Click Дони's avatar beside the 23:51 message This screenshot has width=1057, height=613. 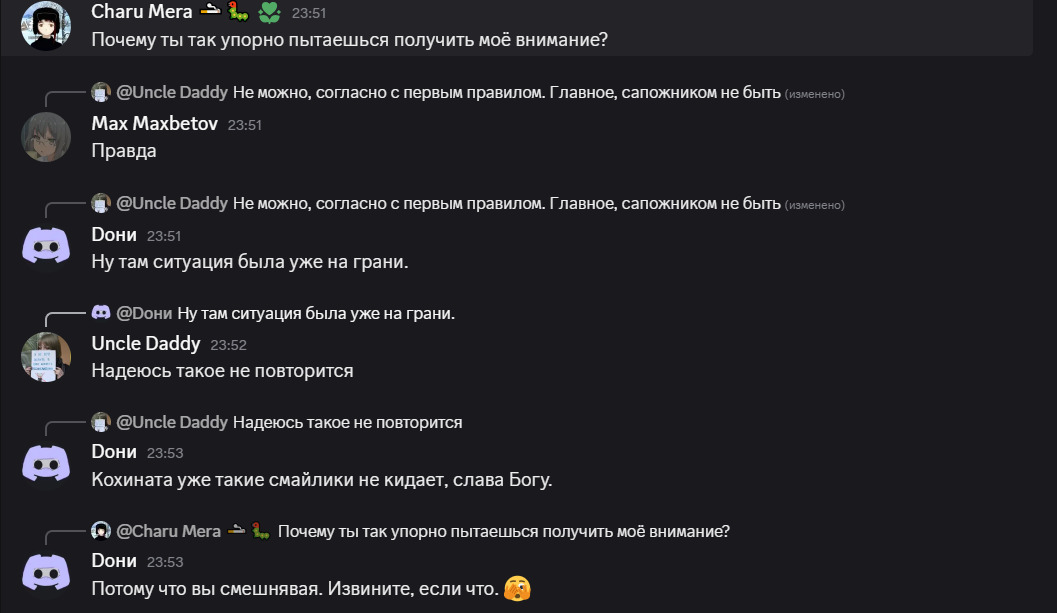coord(46,247)
